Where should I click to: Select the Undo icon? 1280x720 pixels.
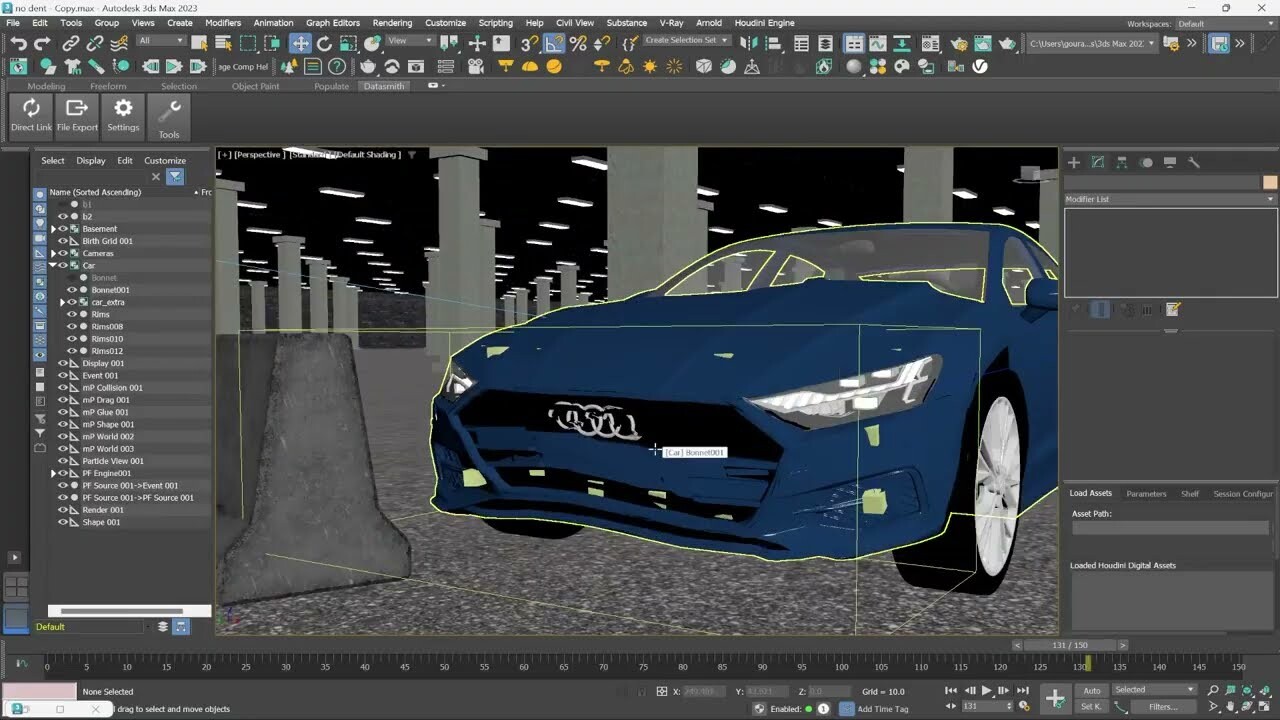pos(17,41)
